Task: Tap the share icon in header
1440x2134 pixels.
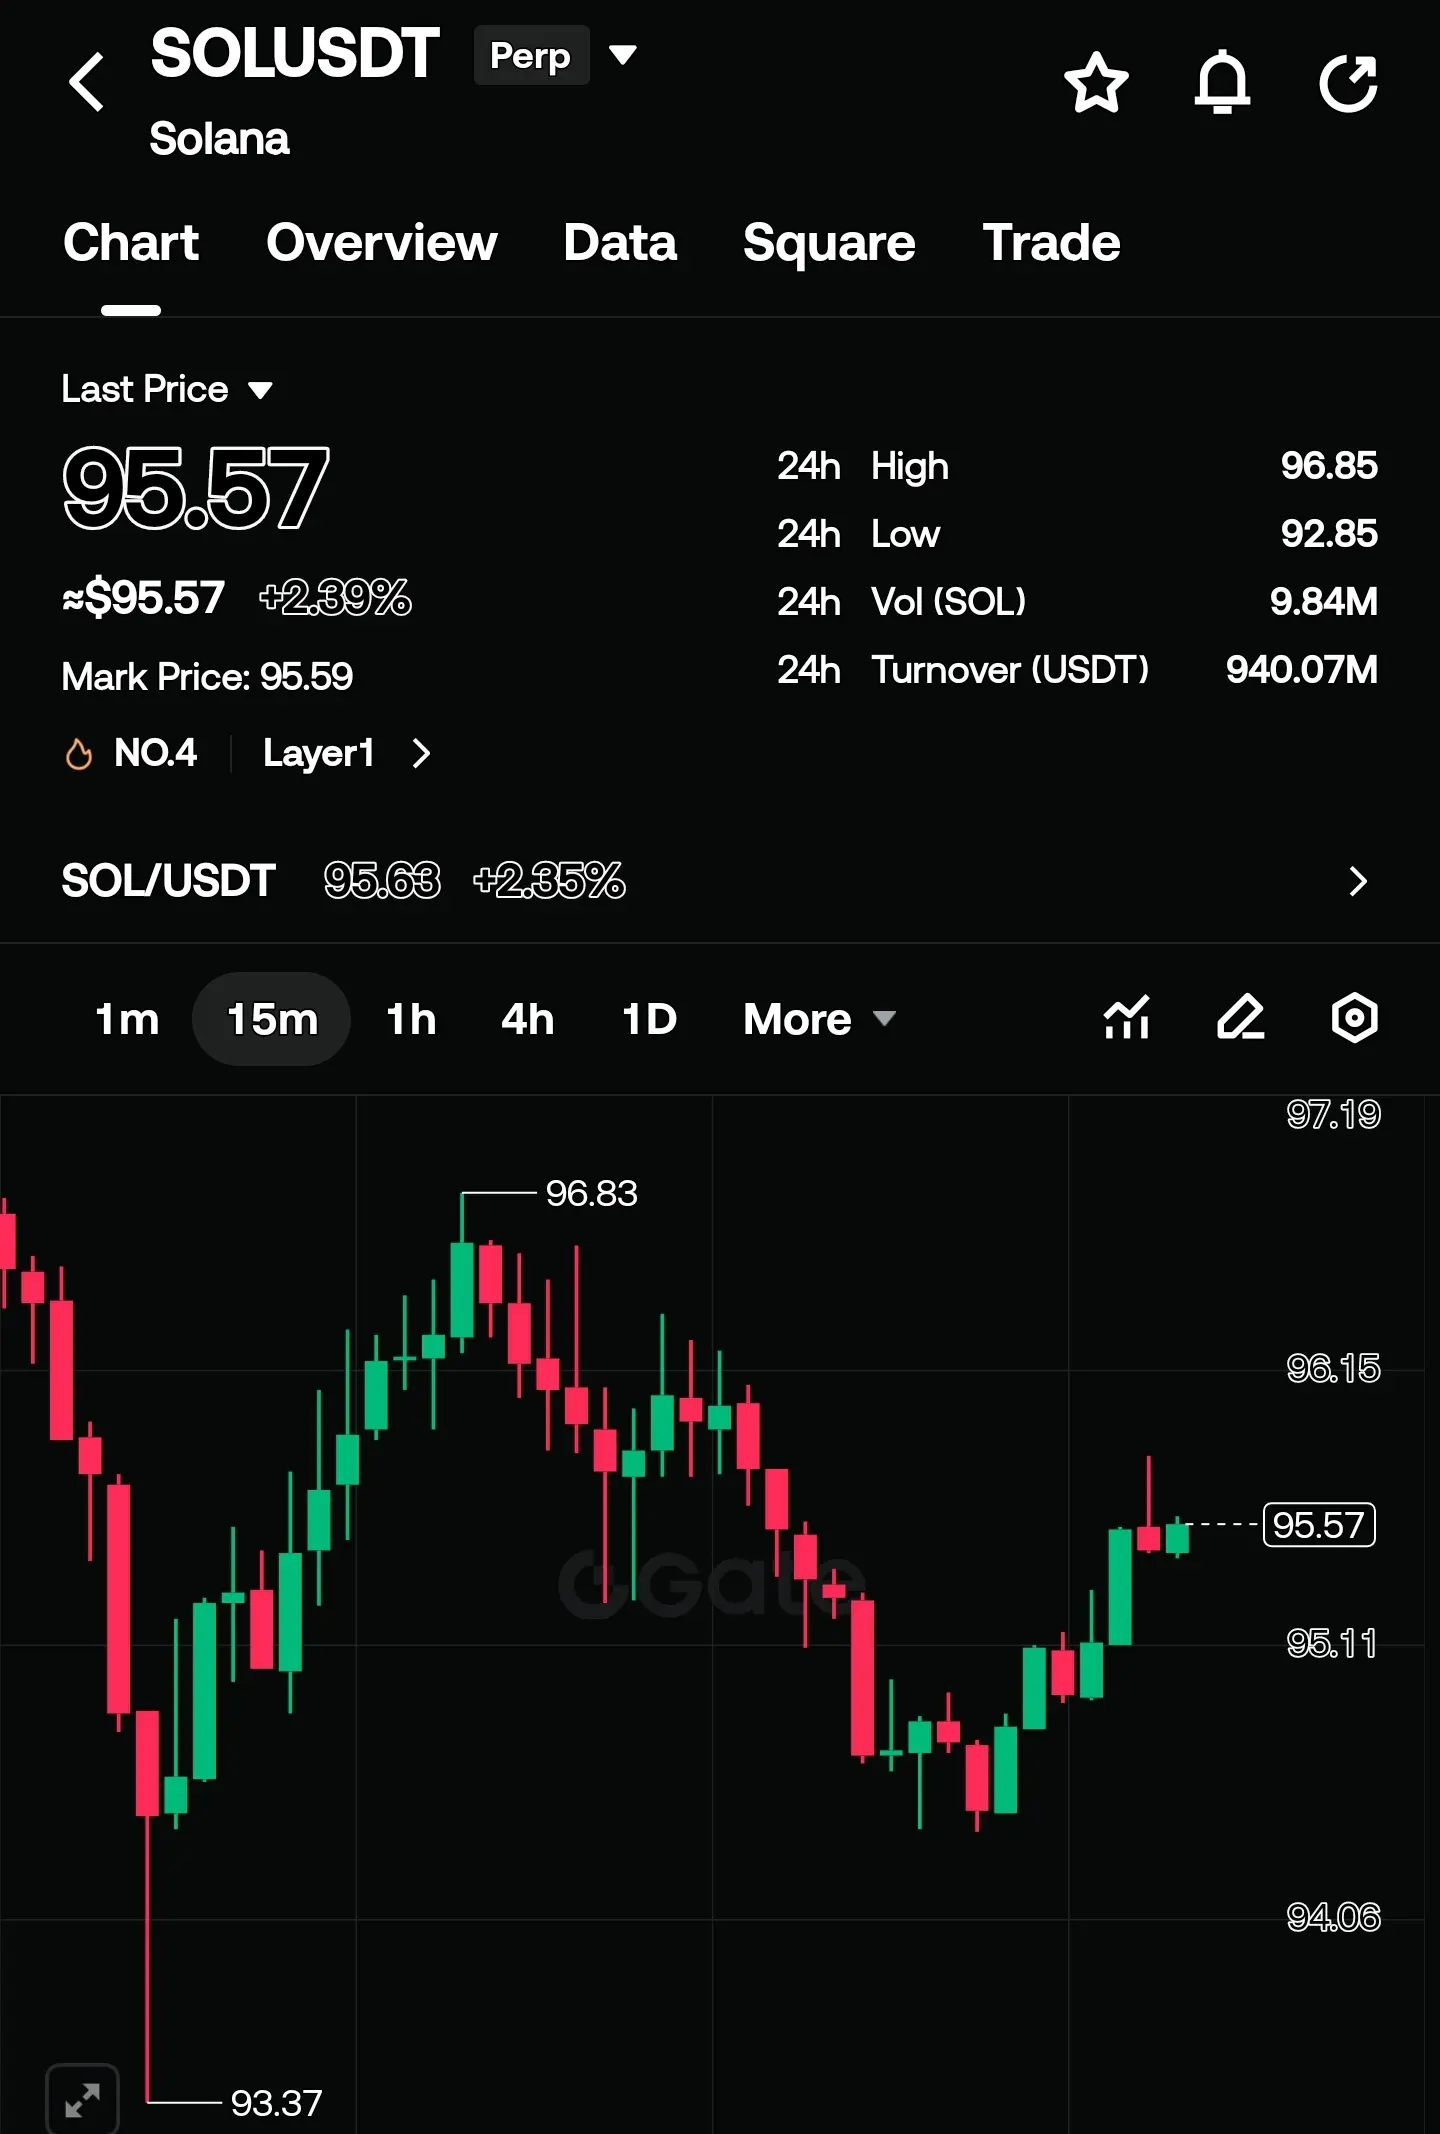Action: 1349,82
